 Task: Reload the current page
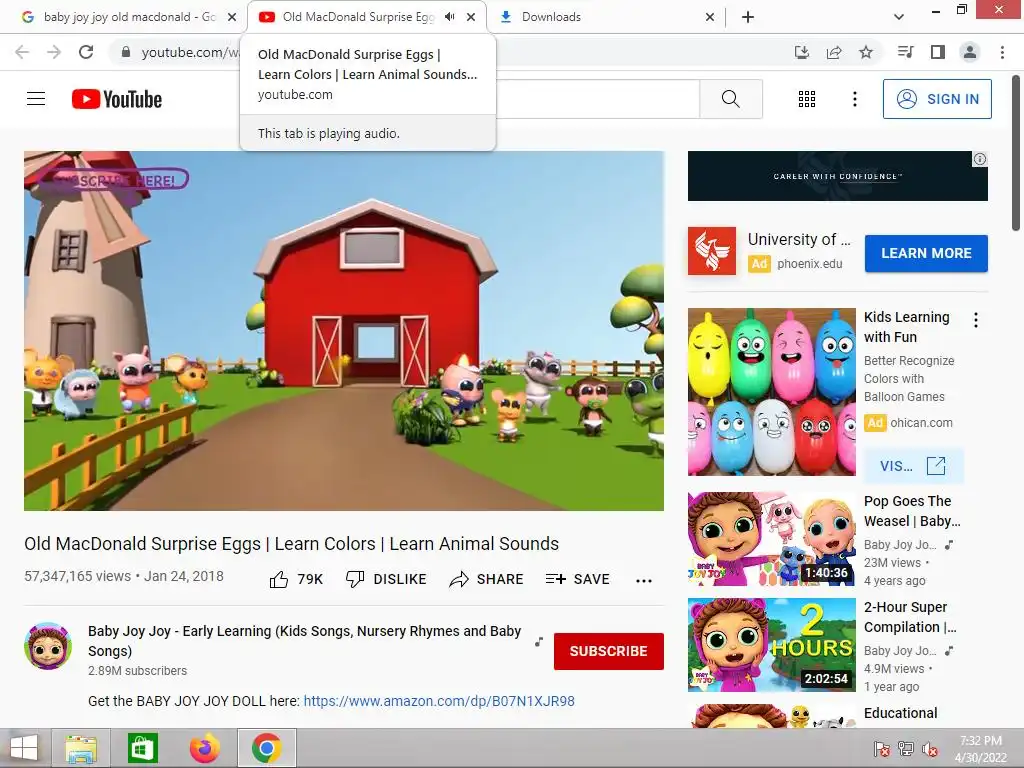tap(86, 52)
